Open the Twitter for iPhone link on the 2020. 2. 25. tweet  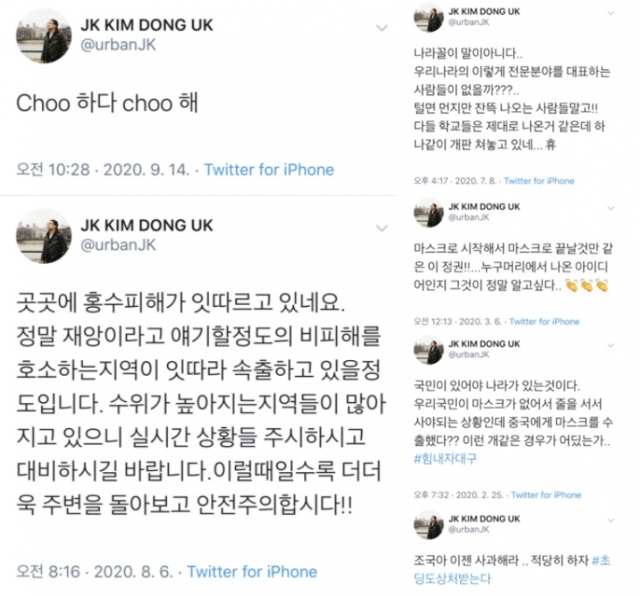(546, 495)
